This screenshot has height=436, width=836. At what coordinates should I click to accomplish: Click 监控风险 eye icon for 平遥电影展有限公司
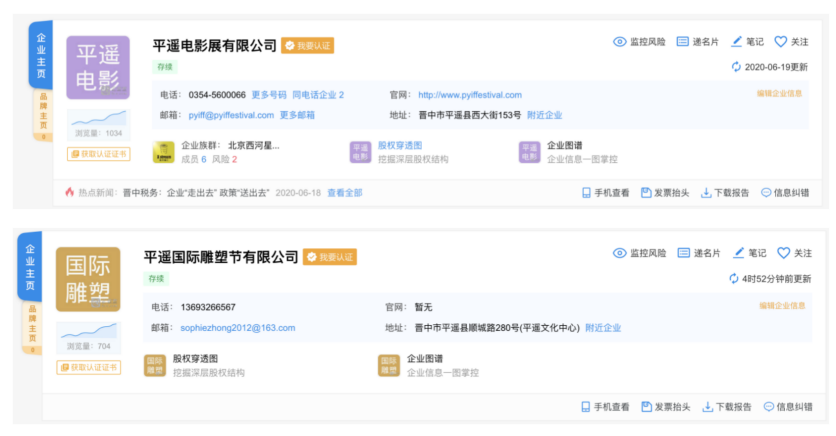click(x=620, y=42)
